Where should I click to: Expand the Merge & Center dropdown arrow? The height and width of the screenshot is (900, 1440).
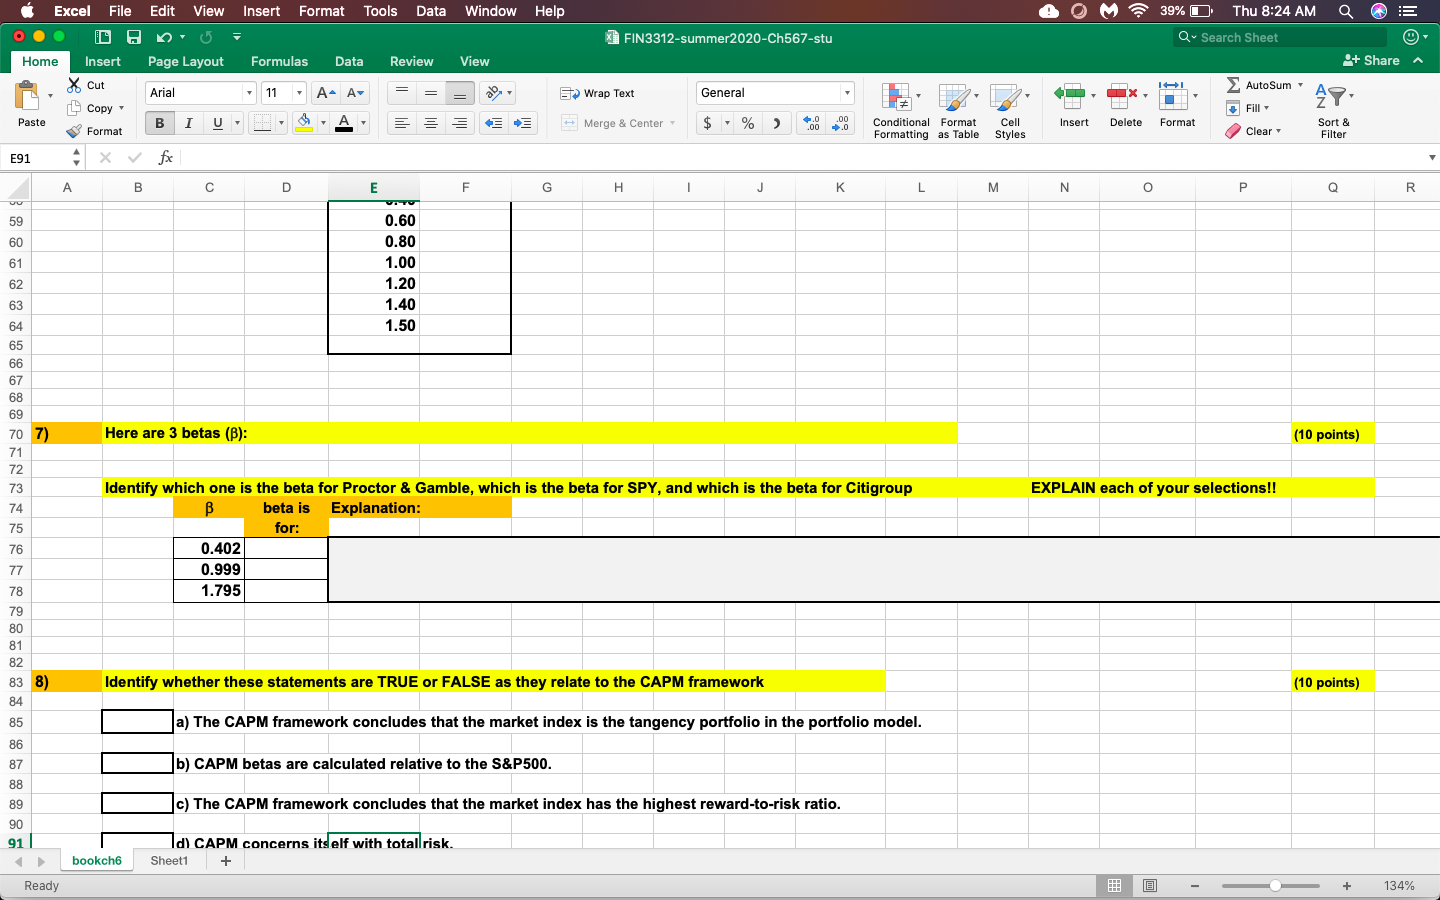672,123
